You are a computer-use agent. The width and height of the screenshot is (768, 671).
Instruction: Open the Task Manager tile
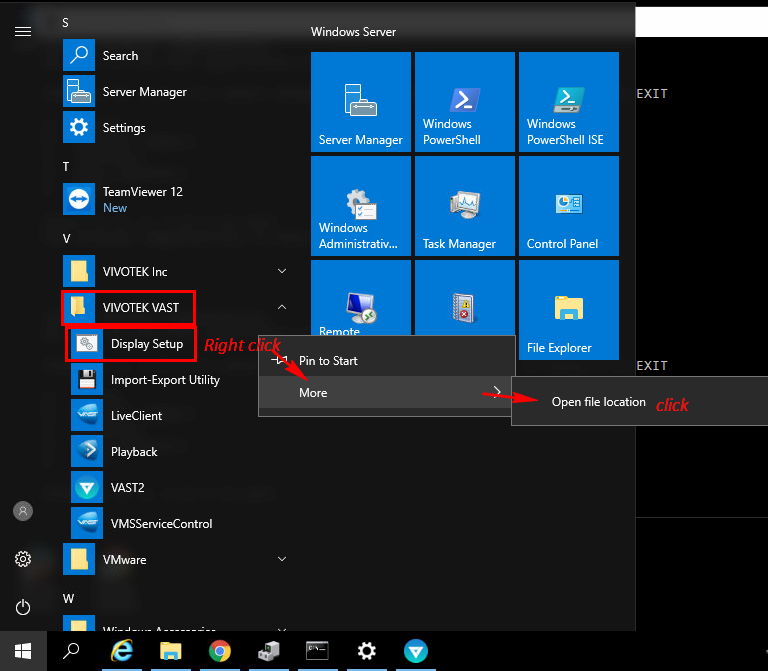(x=464, y=206)
